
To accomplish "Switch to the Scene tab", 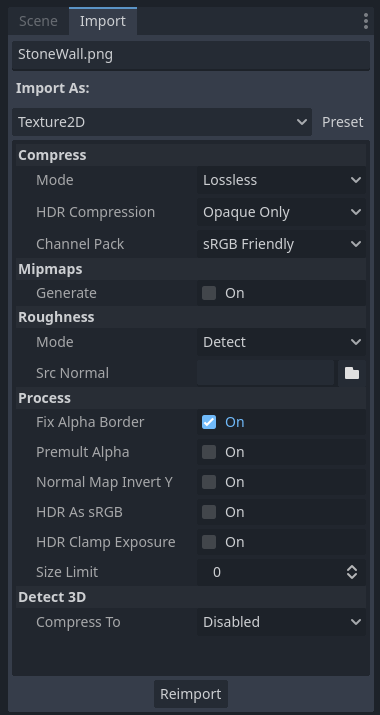I will 38,21.
